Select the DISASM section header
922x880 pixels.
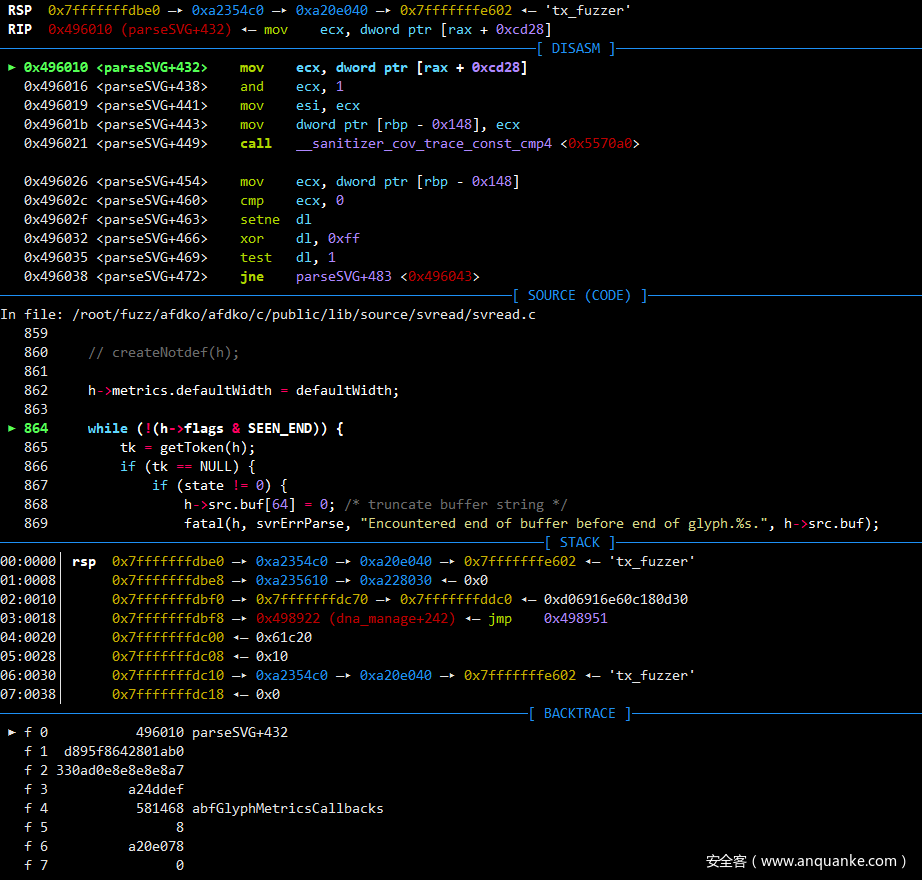click(576, 48)
